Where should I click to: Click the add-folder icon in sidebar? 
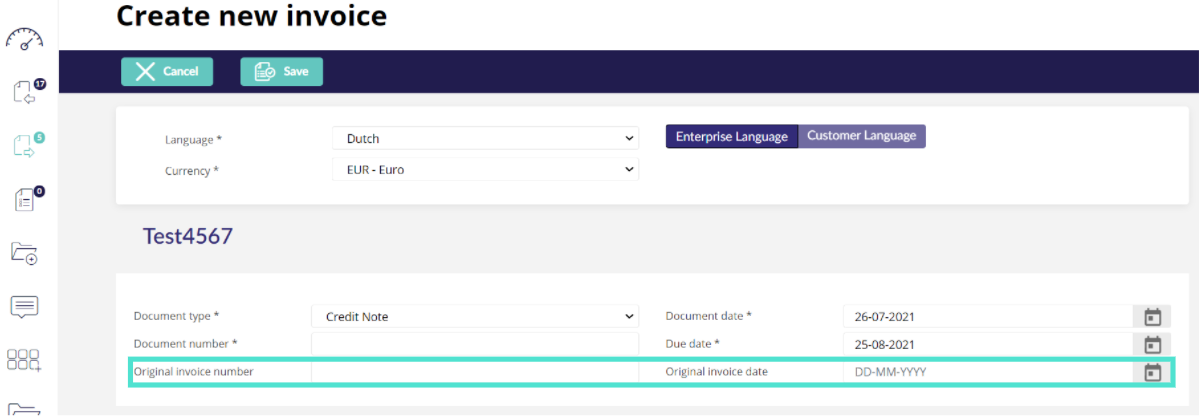[25, 253]
